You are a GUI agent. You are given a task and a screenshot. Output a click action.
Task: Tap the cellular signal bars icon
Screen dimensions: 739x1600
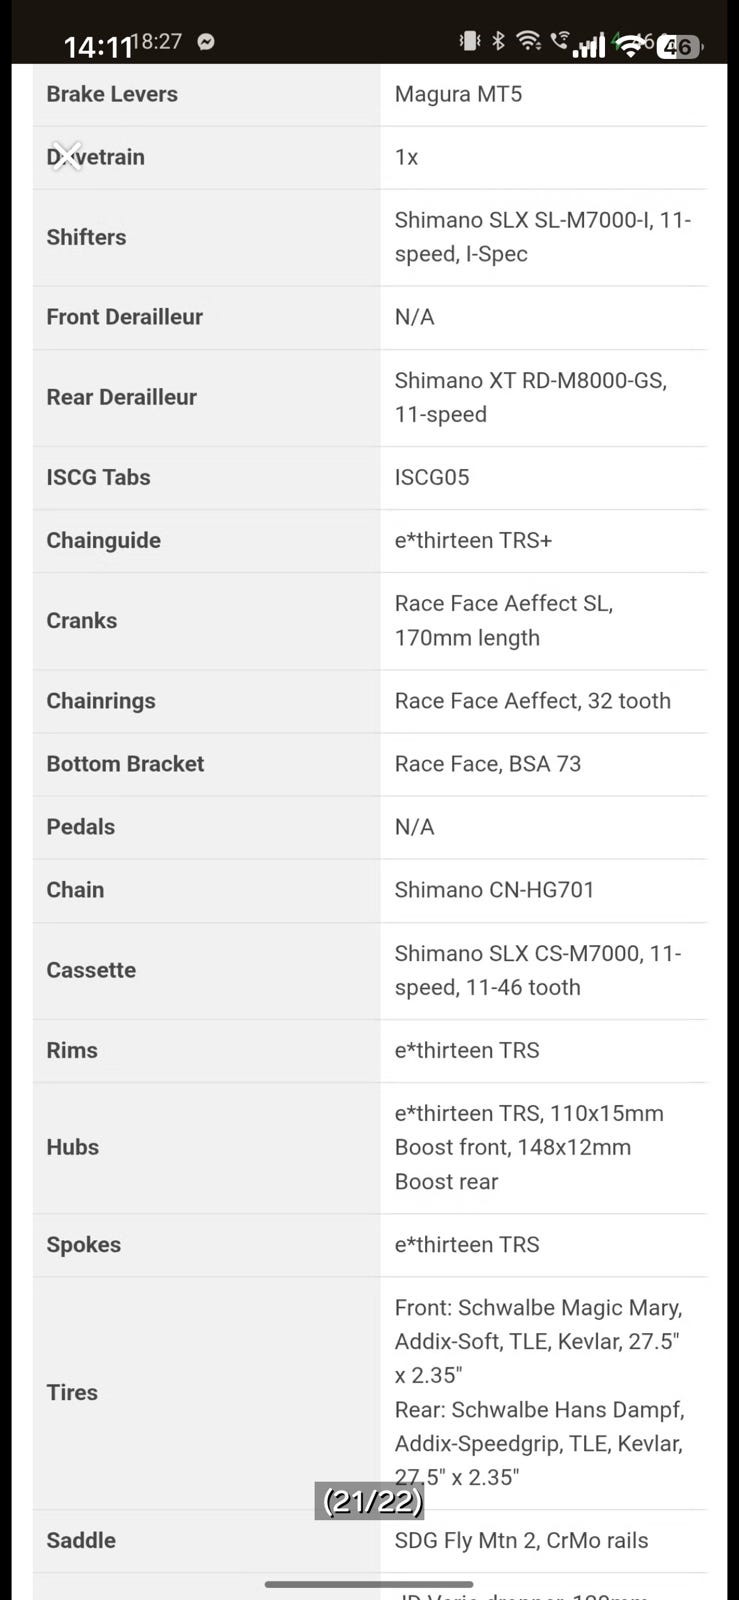pyautogui.click(x=589, y=44)
